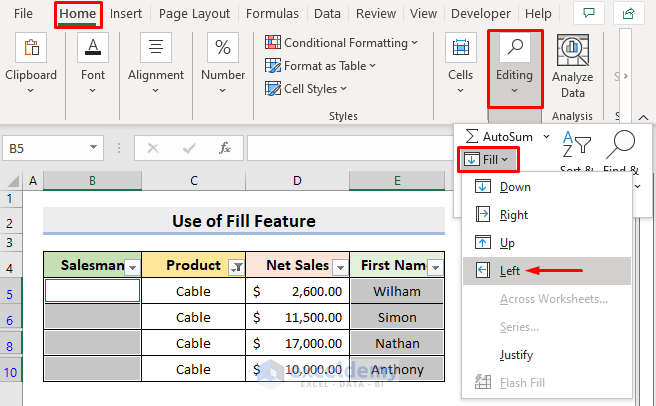Toggle the Product column filter button
The width and height of the screenshot is (656, 406).
(x=236, y=266)
